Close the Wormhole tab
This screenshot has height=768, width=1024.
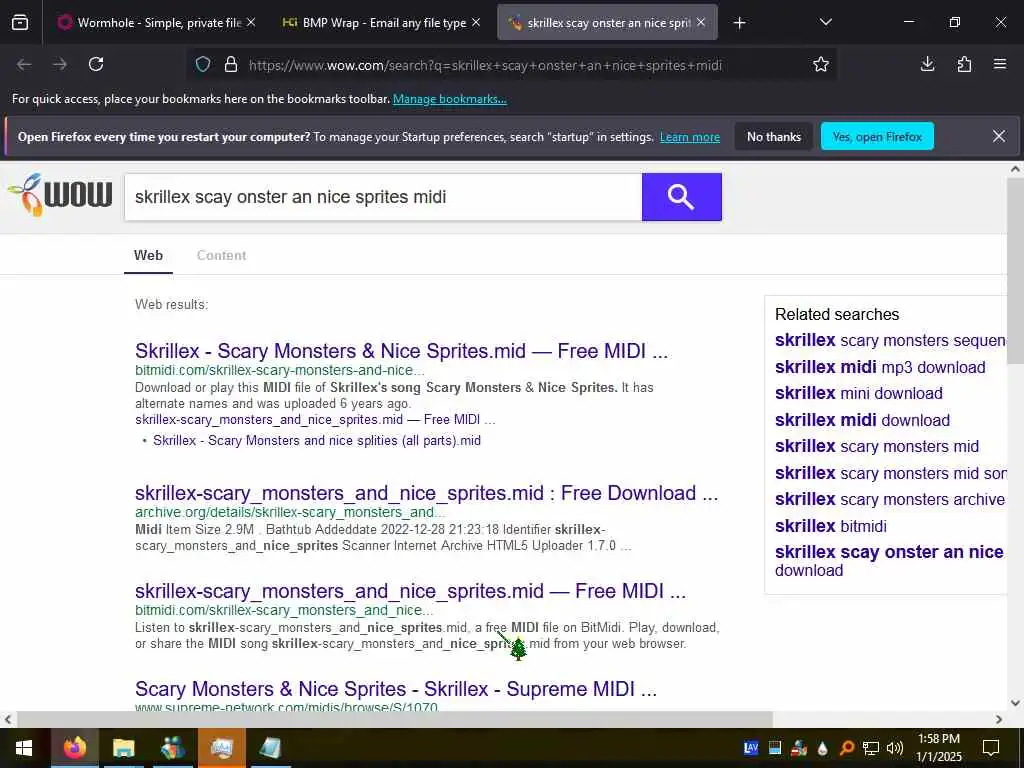251,22
